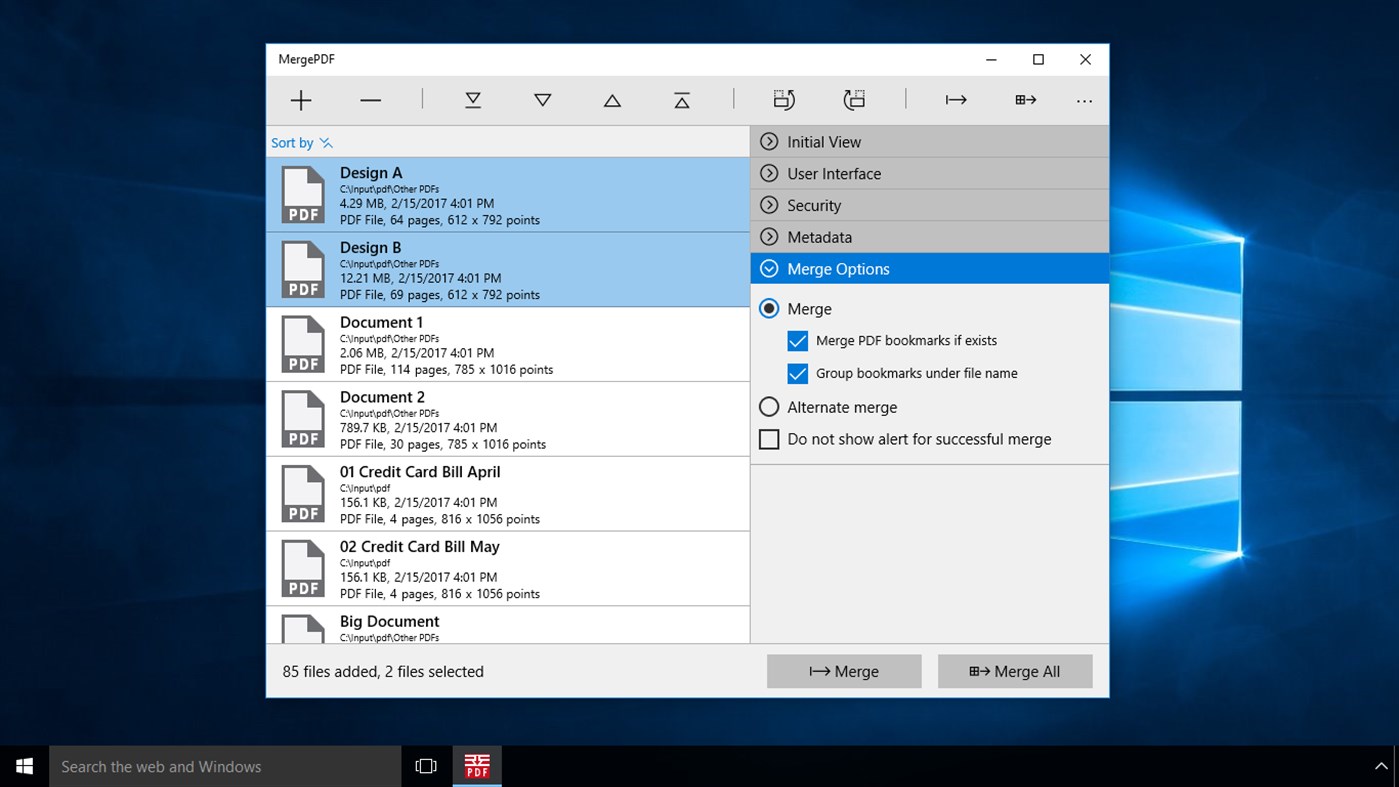This screenshot has width=1399, height=787.
Task: Move selected file up one position
Action: [x=611, y=99]
